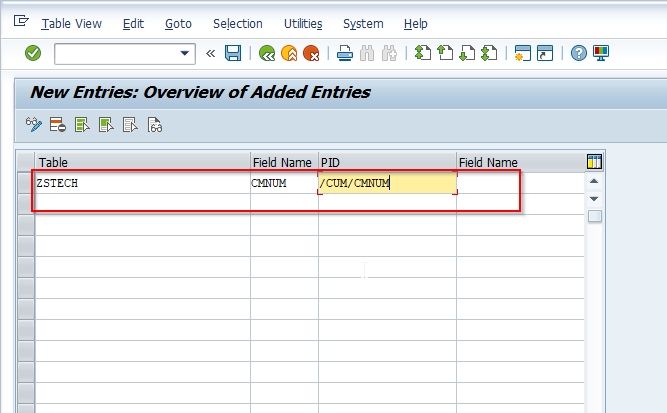Click the empty second Field Name cell in ZSTECH row

pyautogui.click(x=520, y=183)
